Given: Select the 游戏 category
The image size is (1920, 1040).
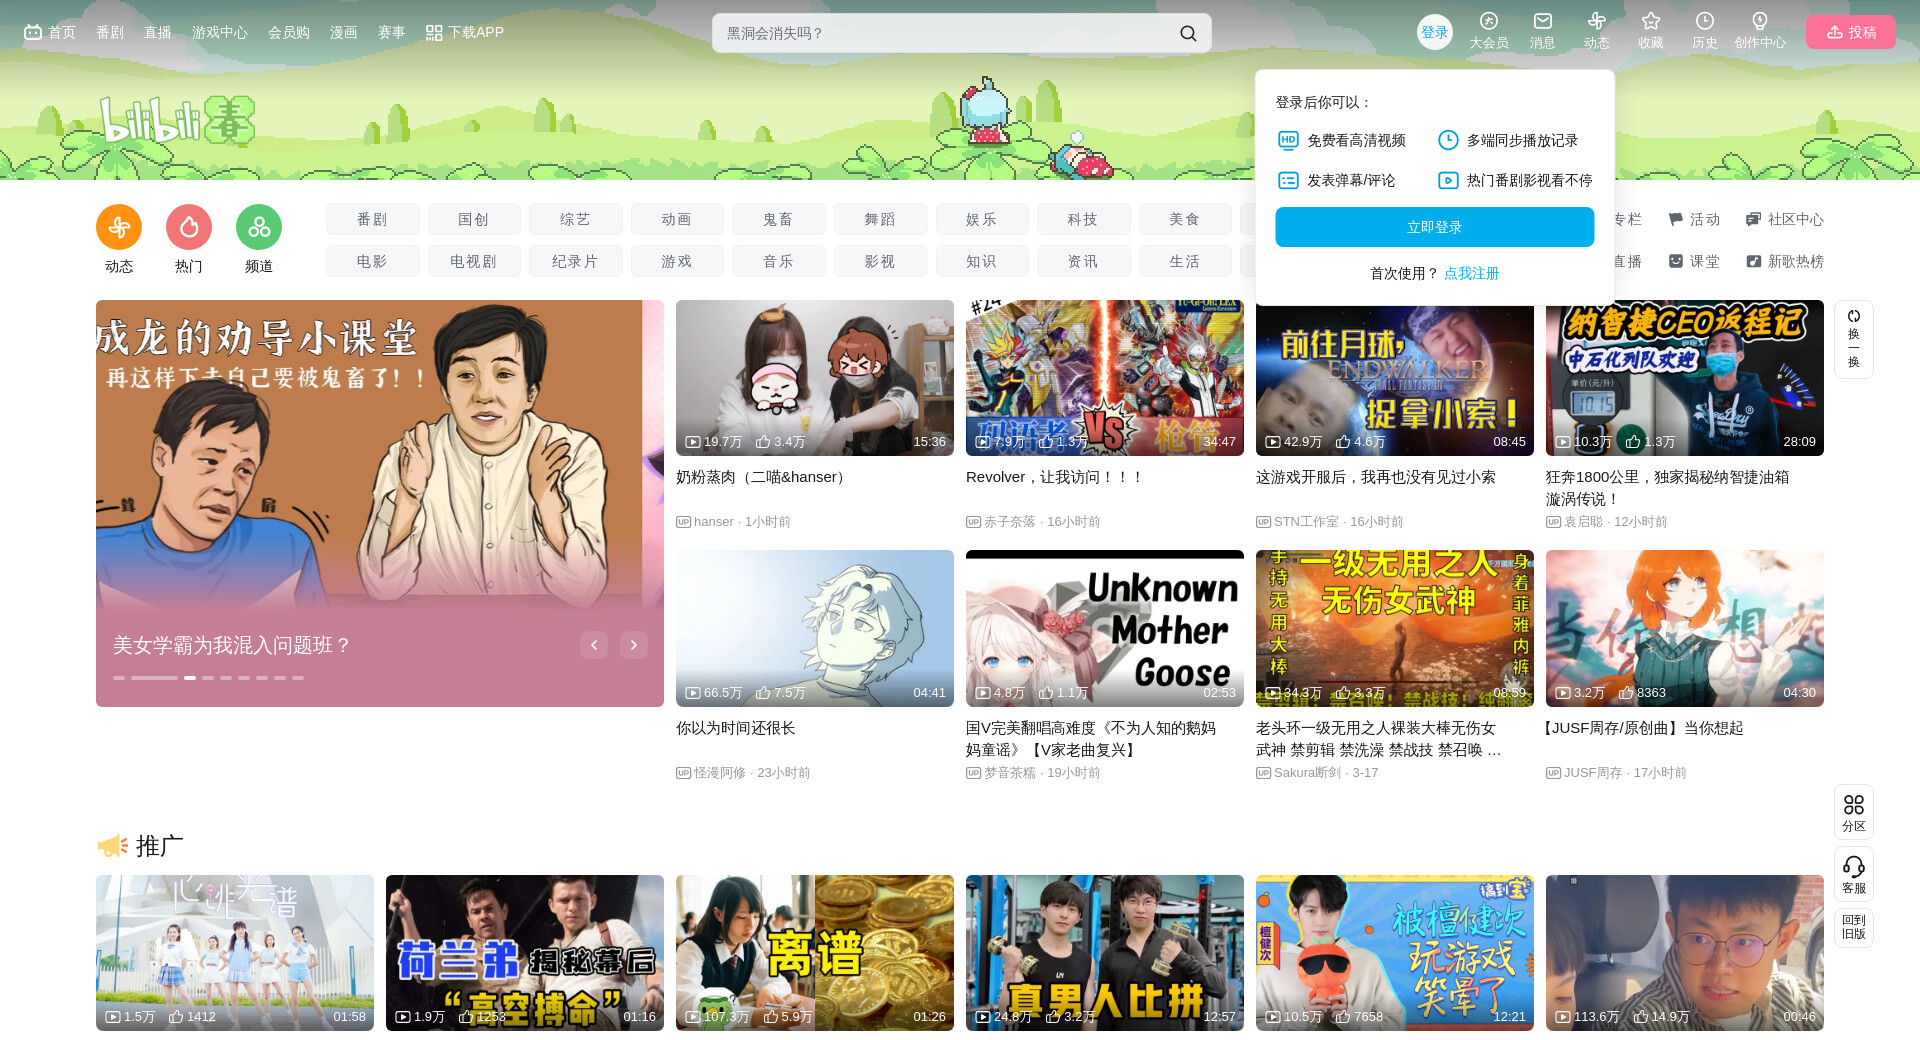Looking at the screenshot, I should pos(677,261).
